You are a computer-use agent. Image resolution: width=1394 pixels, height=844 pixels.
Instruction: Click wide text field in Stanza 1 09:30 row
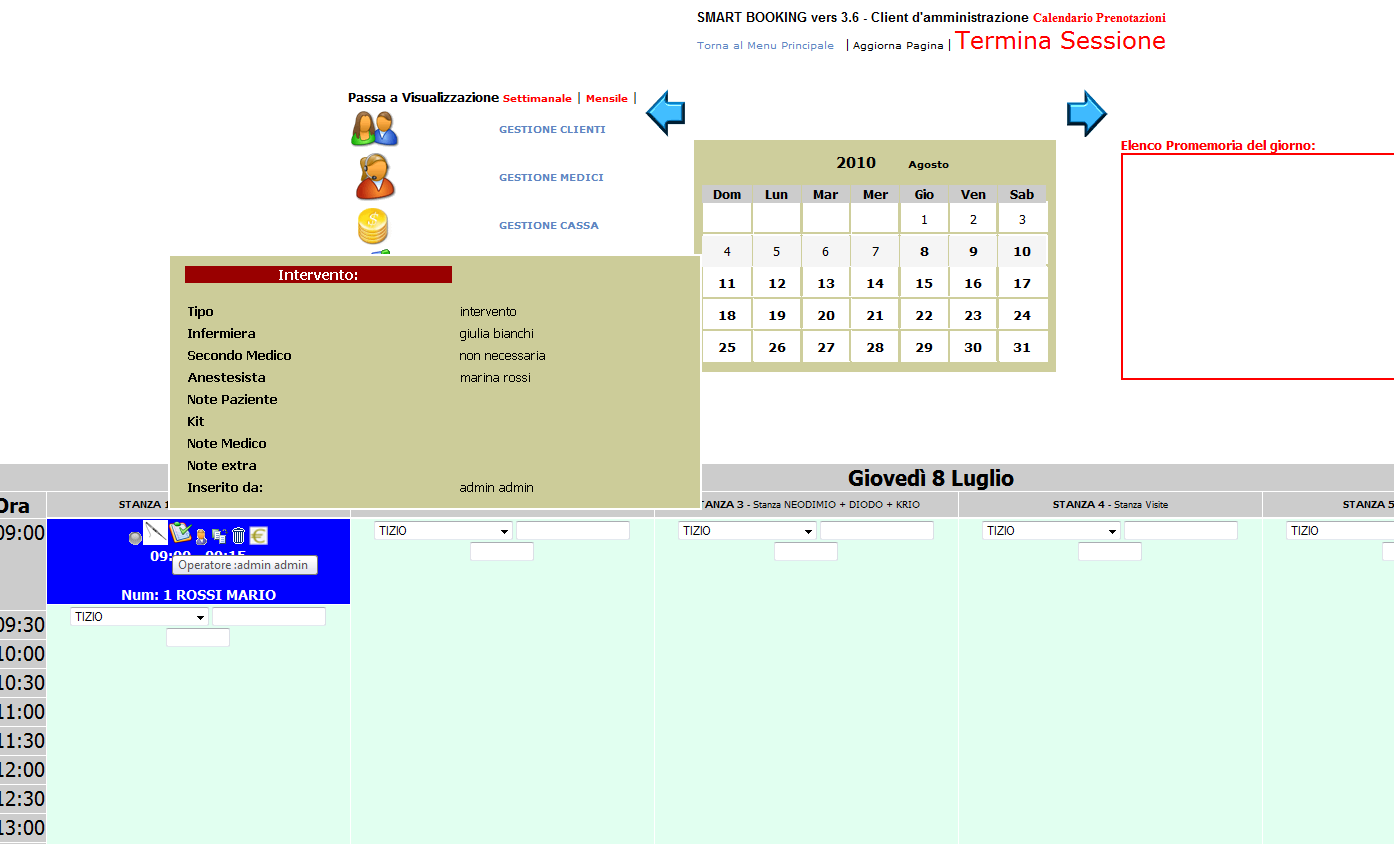click(x=269, y=617)
